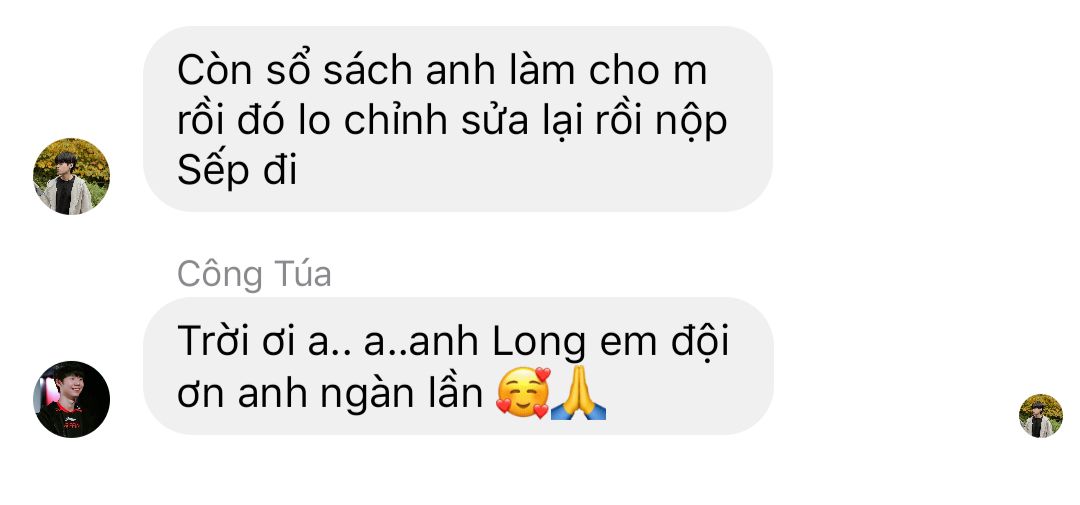Click the word "Còn" starting the first message
This screenshot has width=1080, height=505.
[215, 70]
